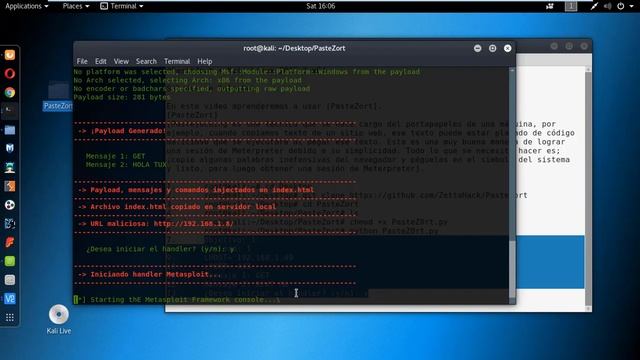Launch Google Chrome from the dock
Viewport: 640px width, 360px height.
[x=10, y=92]
